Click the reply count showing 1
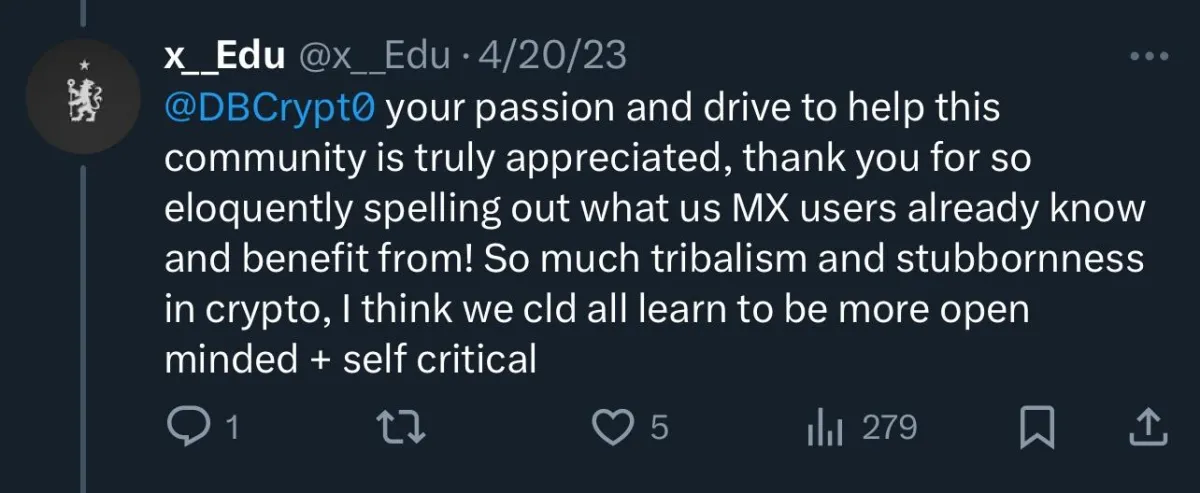The width and height of the screenshot is (1200, 493). [232, 429]
